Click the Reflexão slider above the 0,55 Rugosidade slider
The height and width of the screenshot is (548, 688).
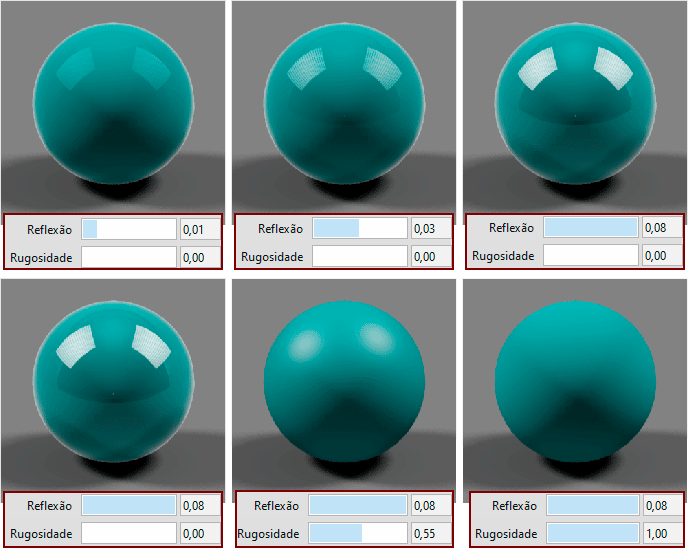click(x=357, y=506)
